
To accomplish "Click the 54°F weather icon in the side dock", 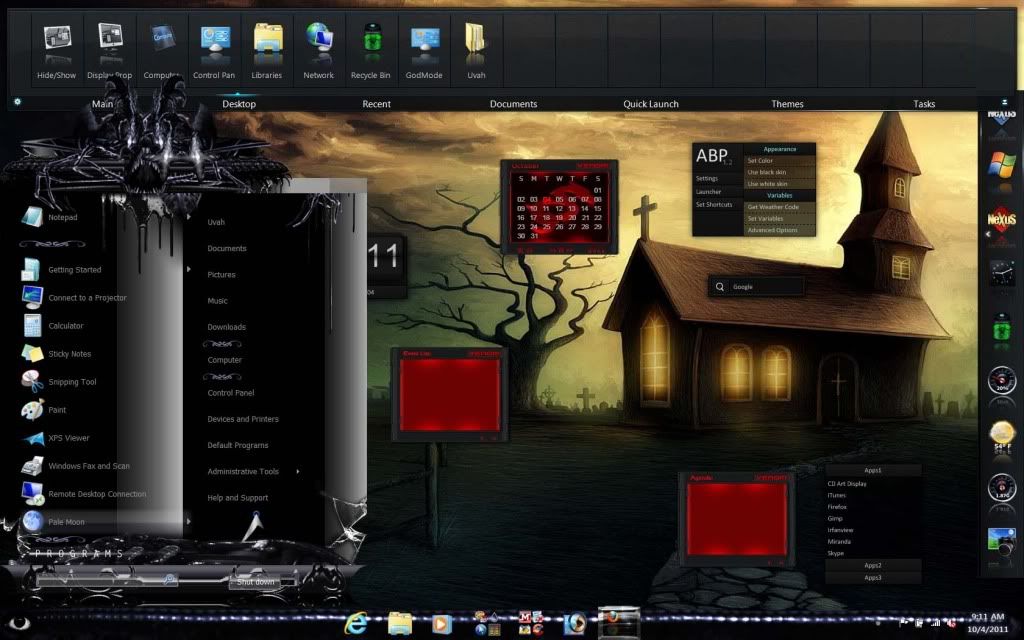I will 1002,435.
